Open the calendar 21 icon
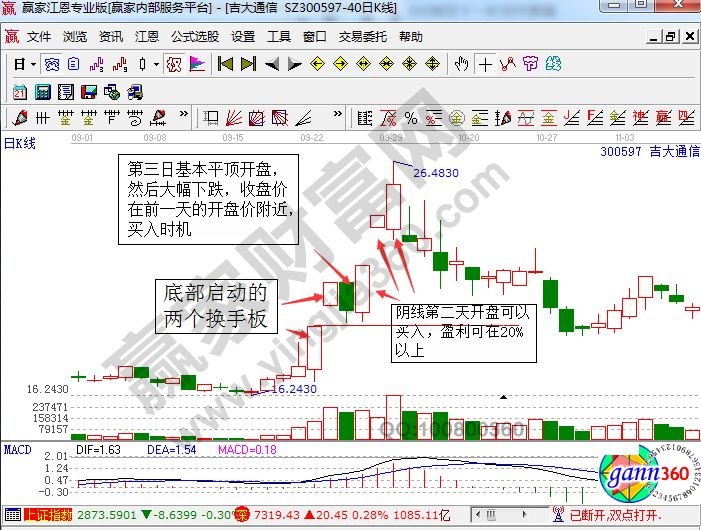The width and height of the screenshot is (701, 530). tap(20, 92)
